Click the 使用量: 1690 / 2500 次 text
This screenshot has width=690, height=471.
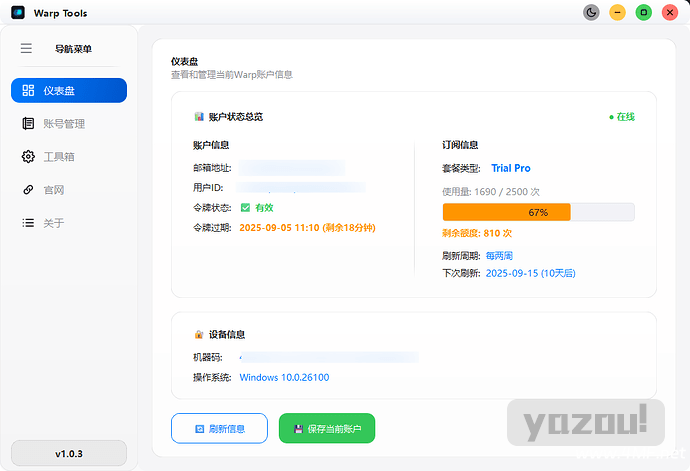pos(491,192)
